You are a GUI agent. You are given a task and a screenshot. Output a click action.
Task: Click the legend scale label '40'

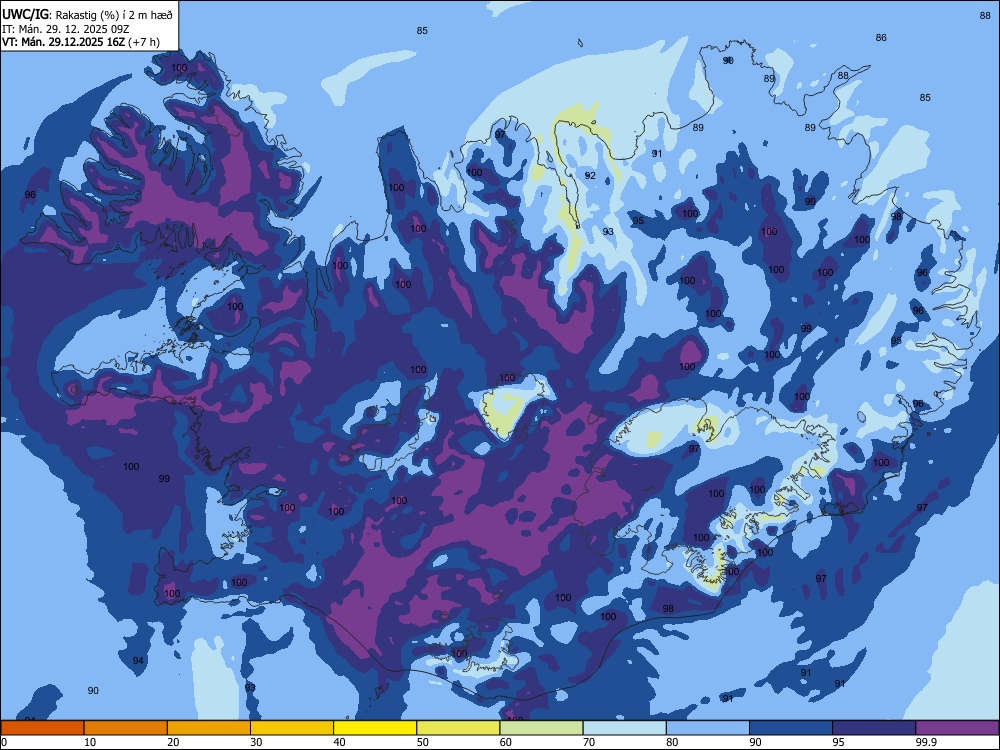tap(340, 742)
